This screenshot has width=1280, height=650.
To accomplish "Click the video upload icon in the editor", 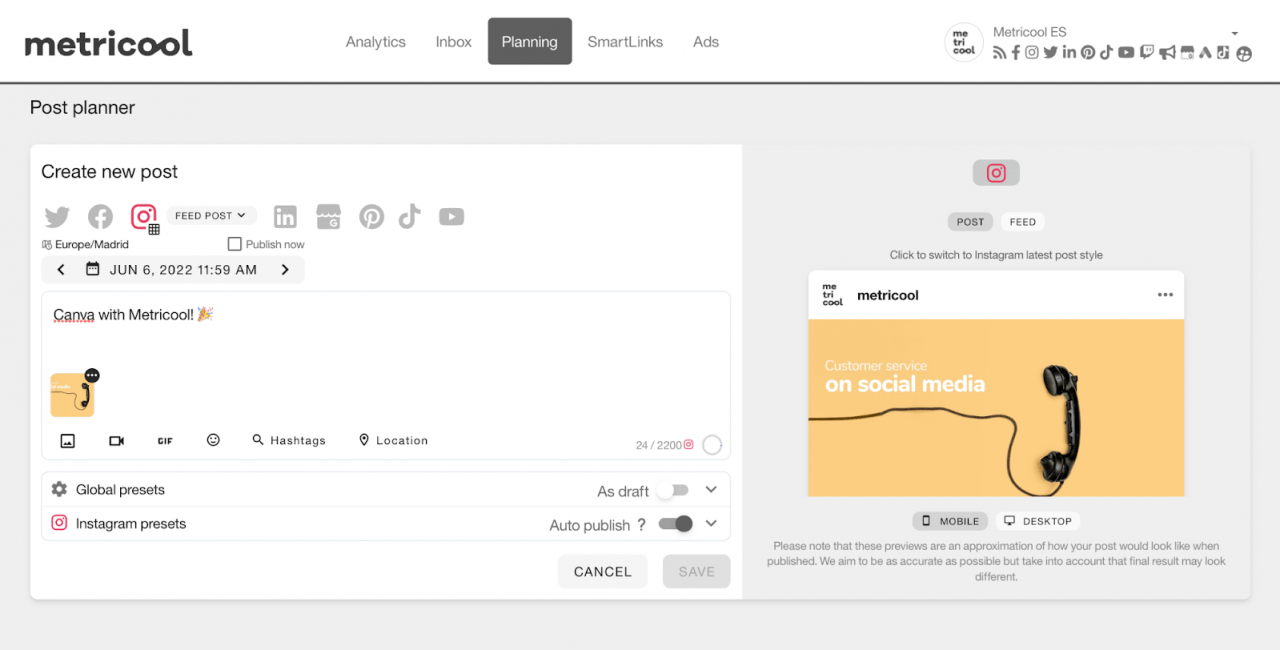I will pos(116,440).
